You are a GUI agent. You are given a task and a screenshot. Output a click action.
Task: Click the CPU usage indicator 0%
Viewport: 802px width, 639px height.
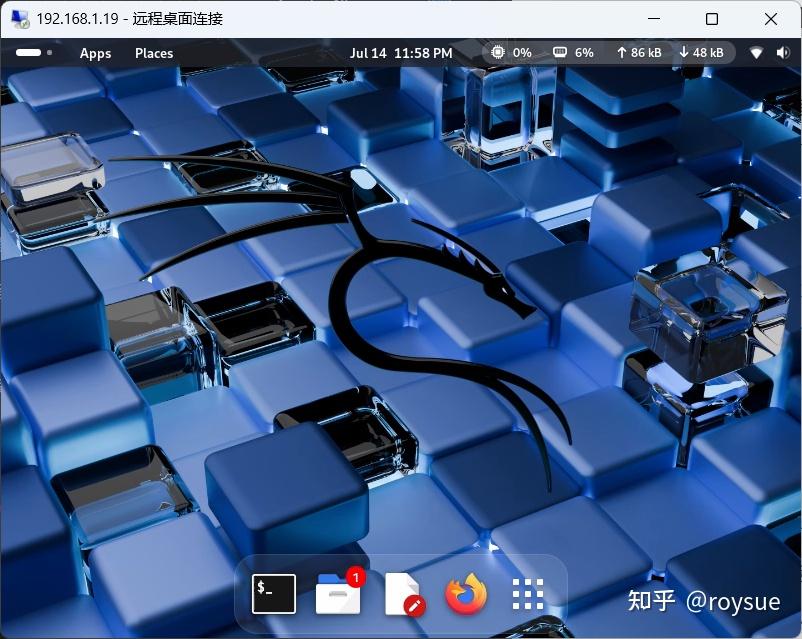(x=511, y=53)
